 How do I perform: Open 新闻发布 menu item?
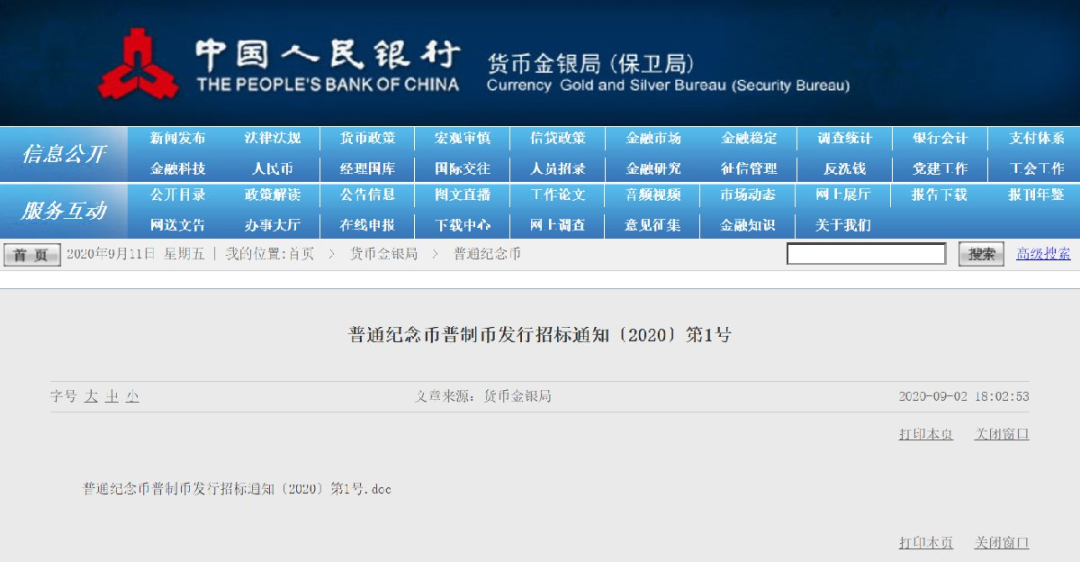click(178, 138)
